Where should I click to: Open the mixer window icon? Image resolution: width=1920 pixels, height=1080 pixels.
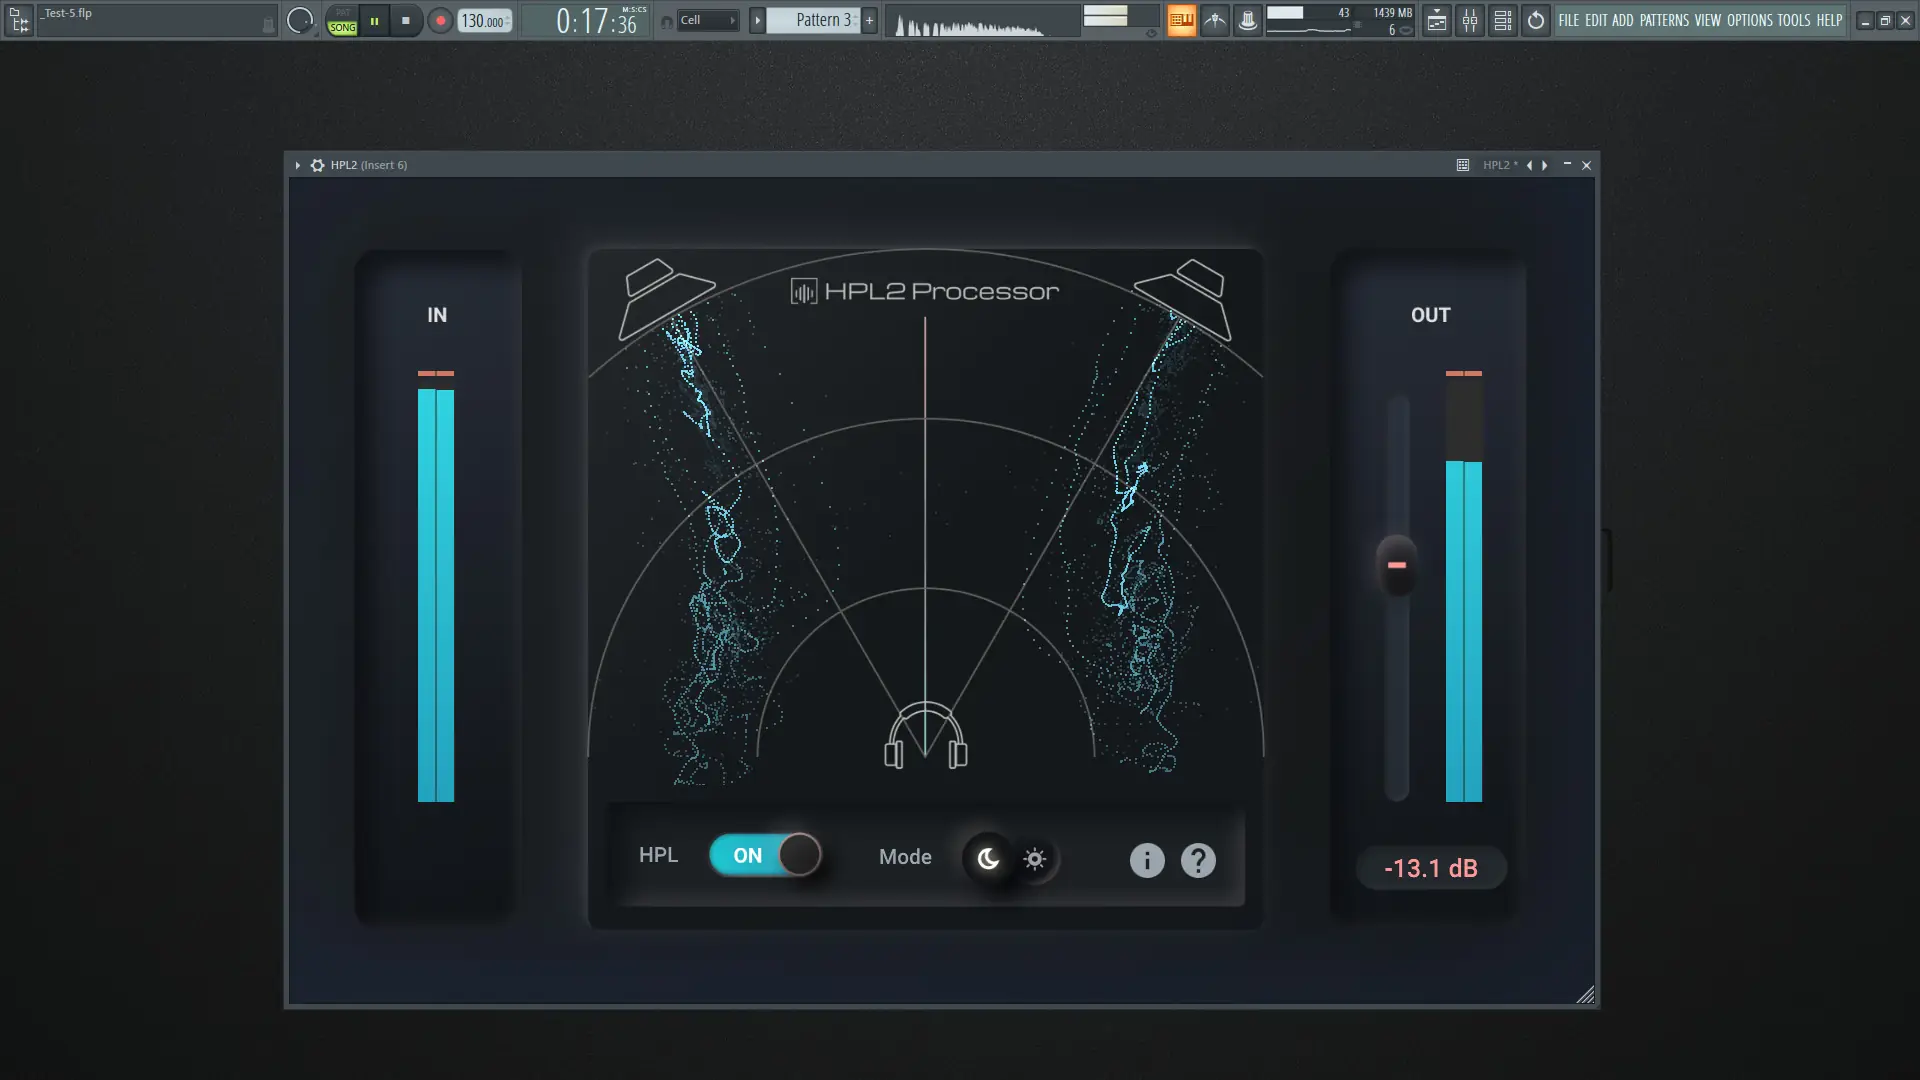coord(1469,20)
